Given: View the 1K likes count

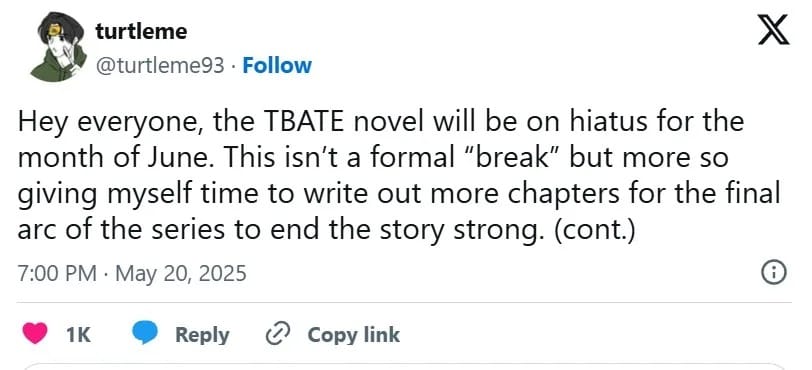Looking at the screenshot, I should click(79, 335).
